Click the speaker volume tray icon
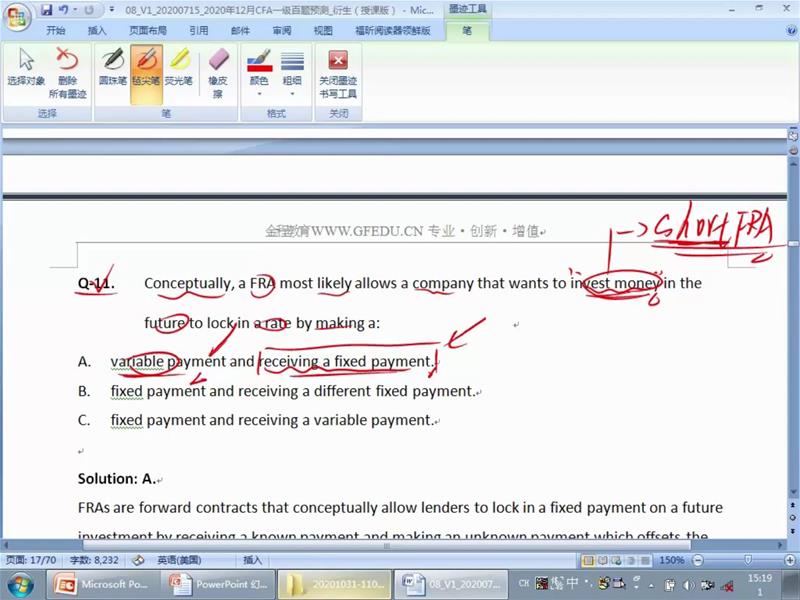The height and width of the screenshot is (600, 800). point(688,586)
